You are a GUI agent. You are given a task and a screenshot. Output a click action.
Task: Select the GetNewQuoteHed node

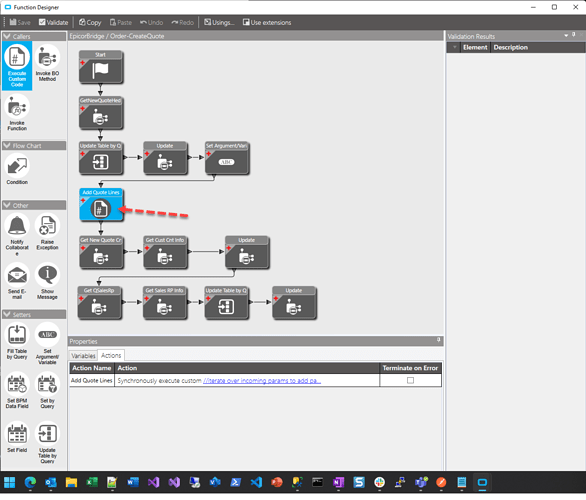(101, 113)
